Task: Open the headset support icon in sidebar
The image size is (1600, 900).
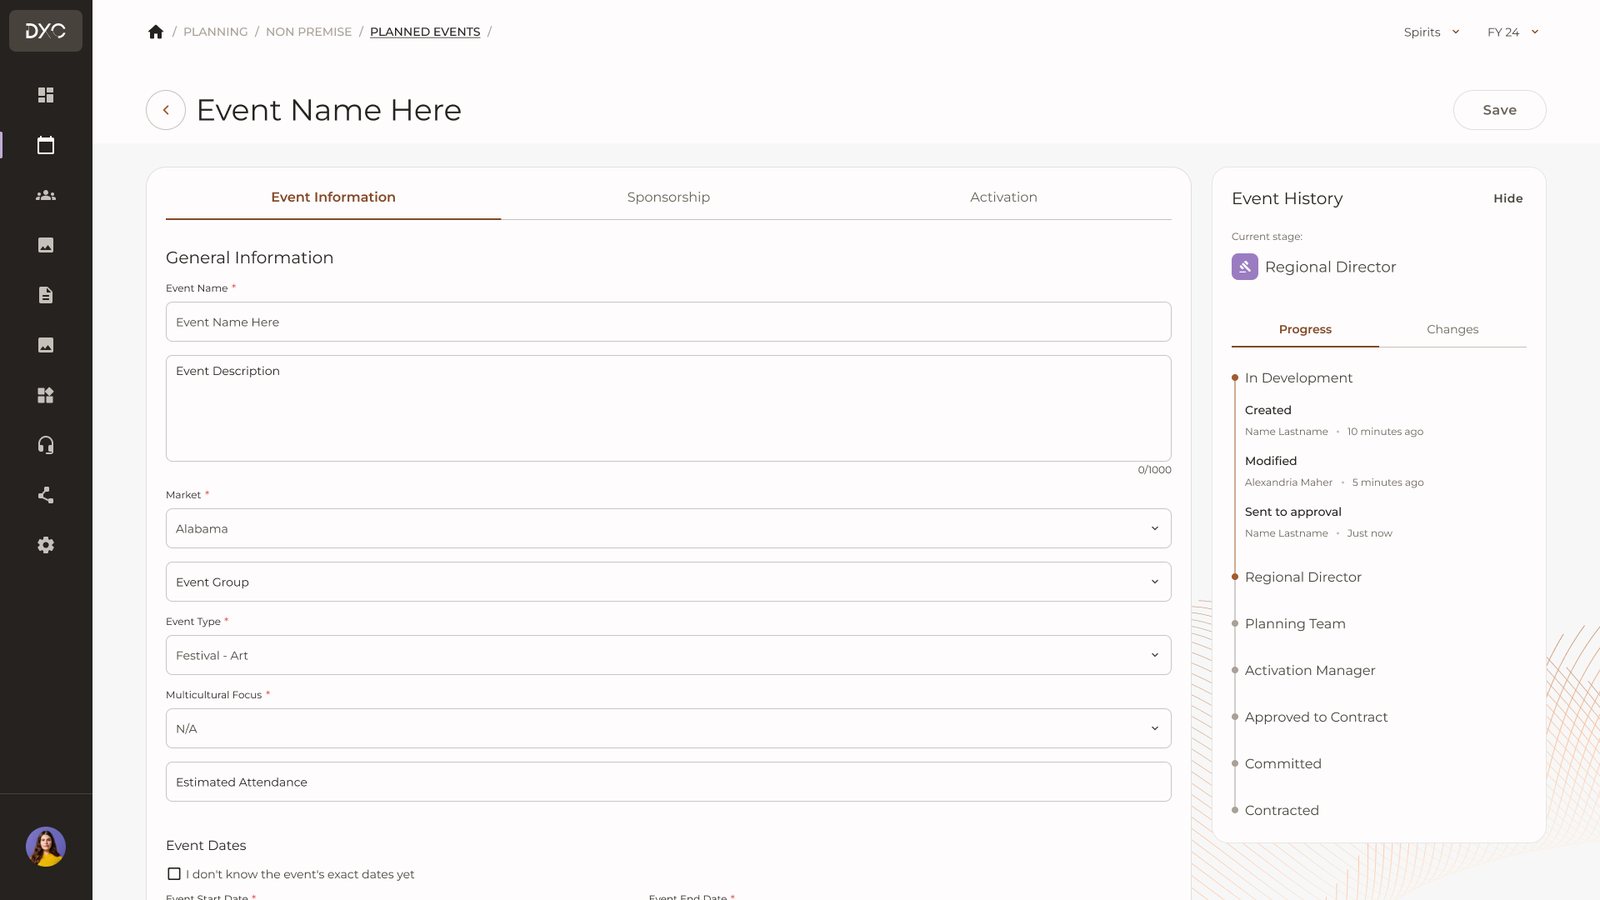Action: tap(46, 445)
